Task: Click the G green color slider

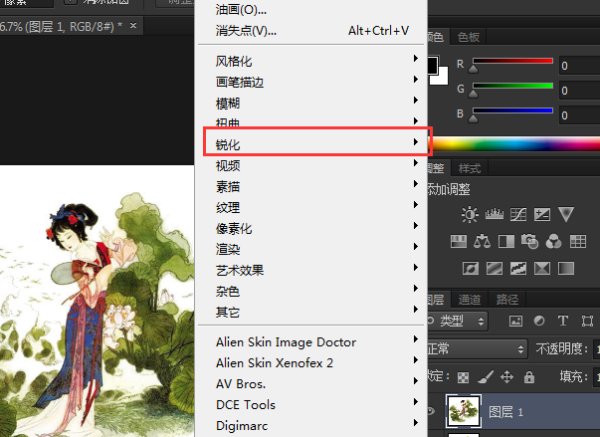Action: point(513,86)
